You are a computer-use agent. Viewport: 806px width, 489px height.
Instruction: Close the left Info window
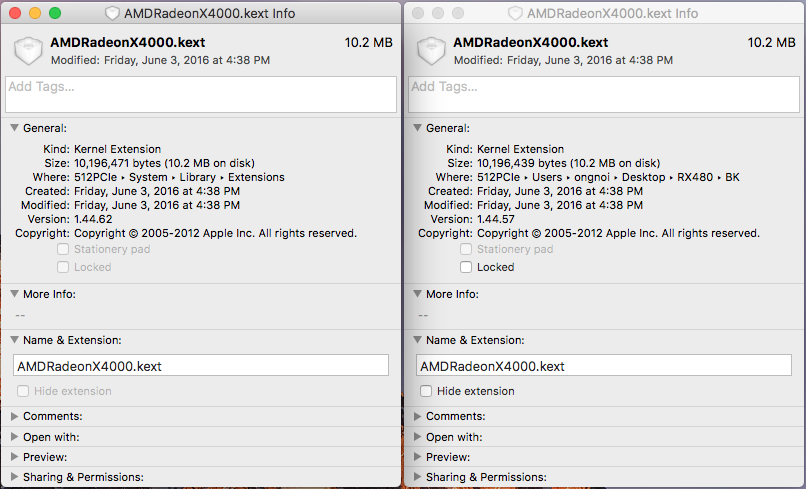[x=15, y=13]
